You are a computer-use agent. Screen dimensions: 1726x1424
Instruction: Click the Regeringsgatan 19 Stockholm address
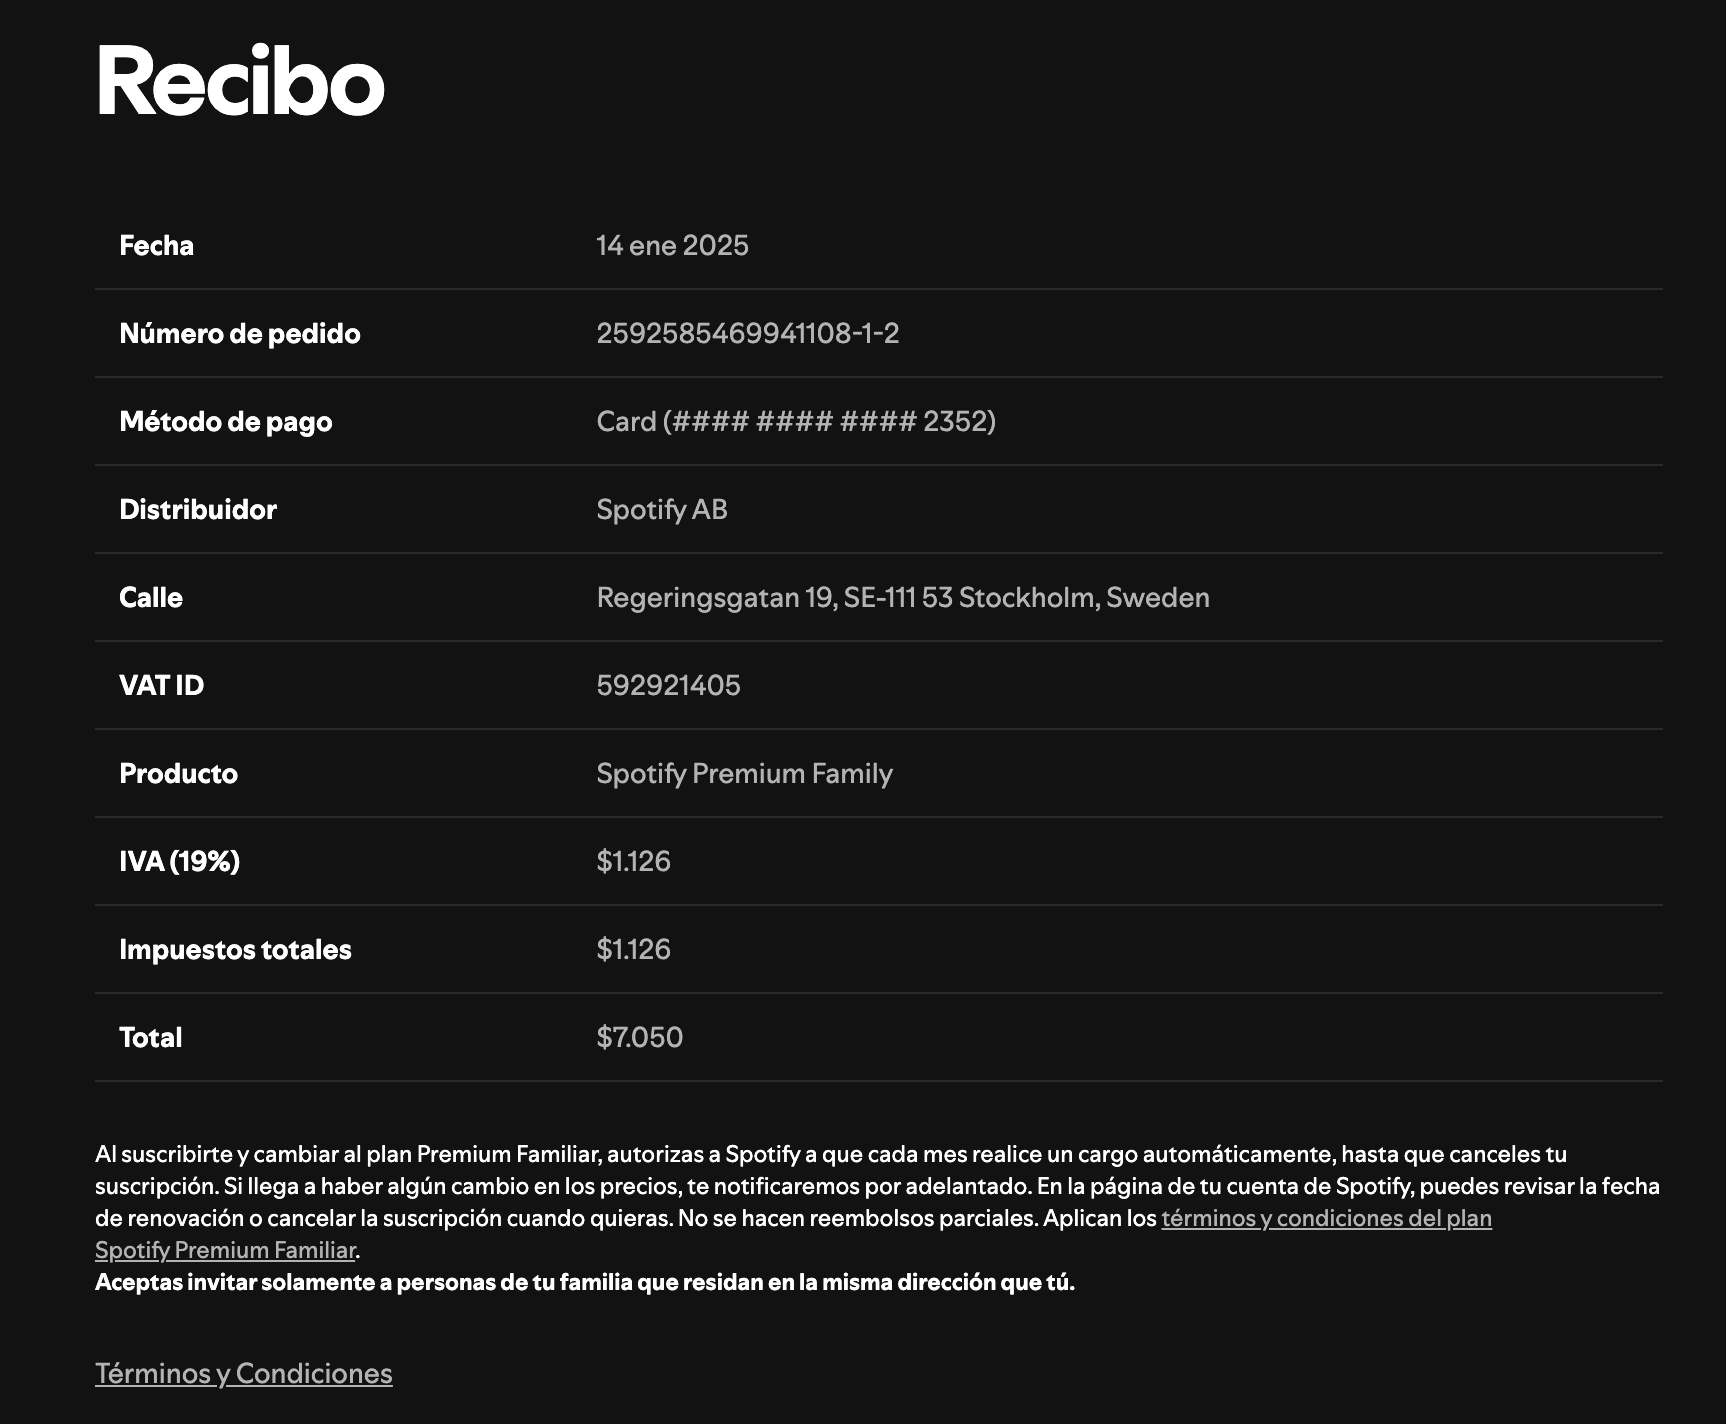[902, 597]
